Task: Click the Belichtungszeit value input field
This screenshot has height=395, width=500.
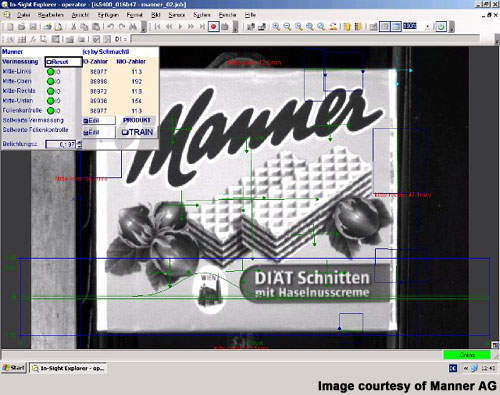Action: click(61, 144)
